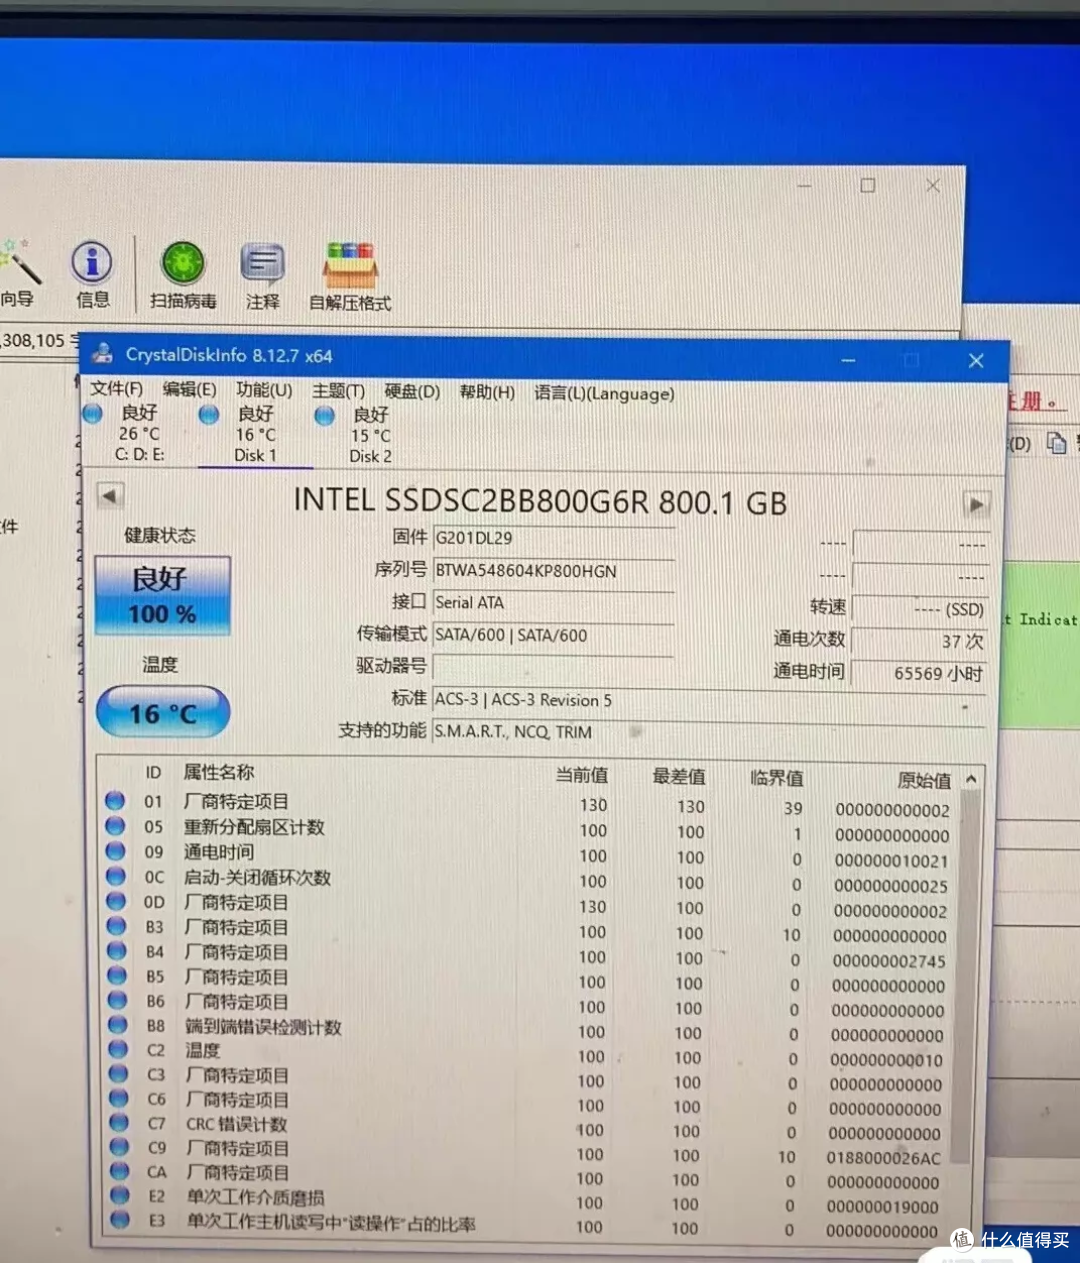Open the 文件(F) menu
Viewport: 1080px width, 1263px height.
pos(117,389)
